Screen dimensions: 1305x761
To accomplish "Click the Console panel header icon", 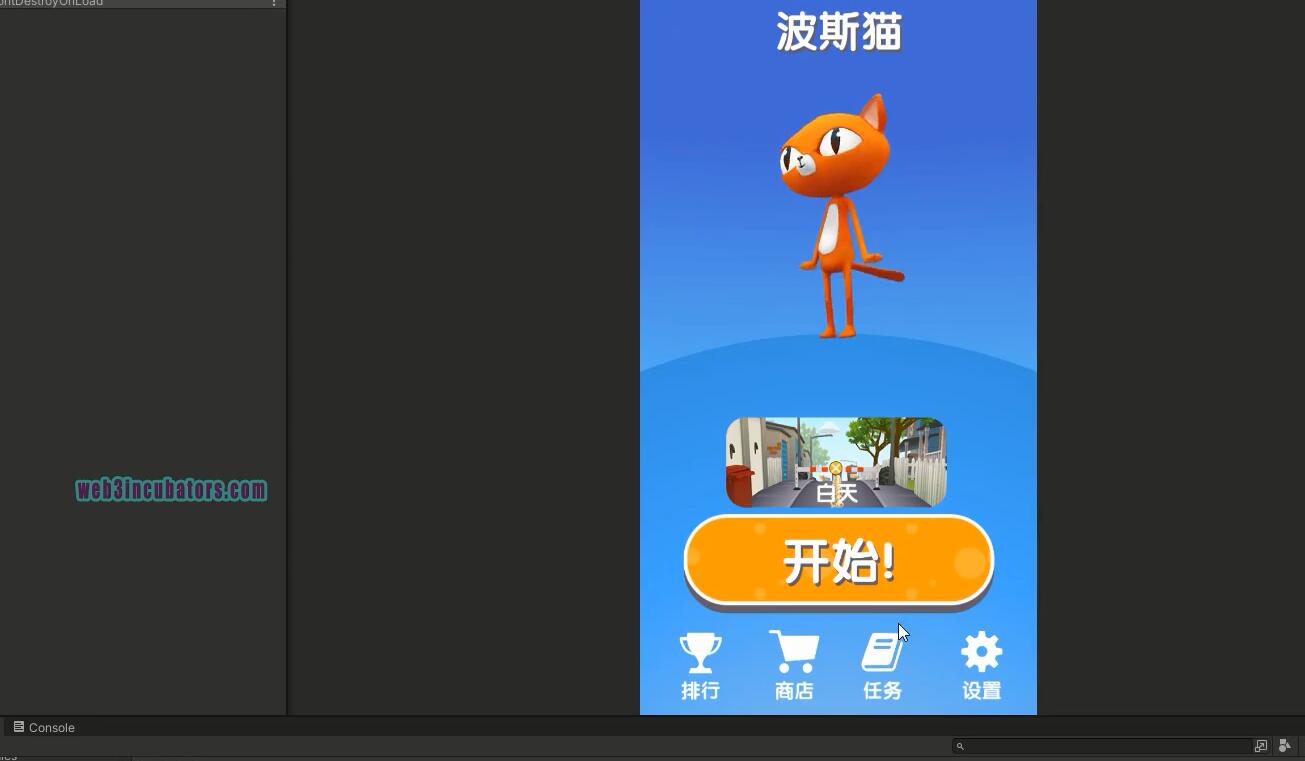I will click(18, 727).
